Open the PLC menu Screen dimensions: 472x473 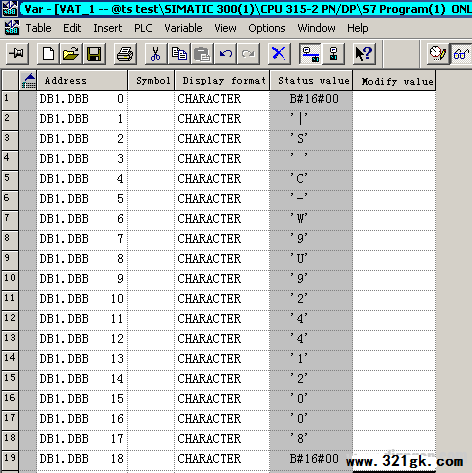[143, 28]
